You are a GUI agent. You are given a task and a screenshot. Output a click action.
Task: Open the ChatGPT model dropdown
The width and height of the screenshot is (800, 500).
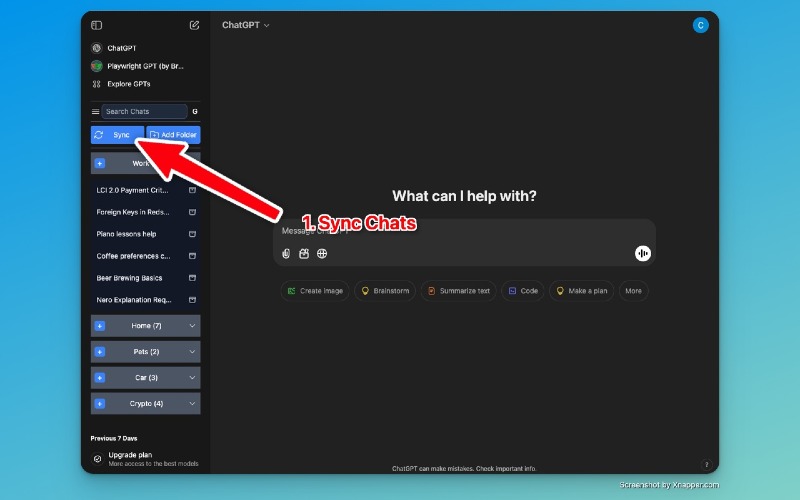(x=245, y=25)
